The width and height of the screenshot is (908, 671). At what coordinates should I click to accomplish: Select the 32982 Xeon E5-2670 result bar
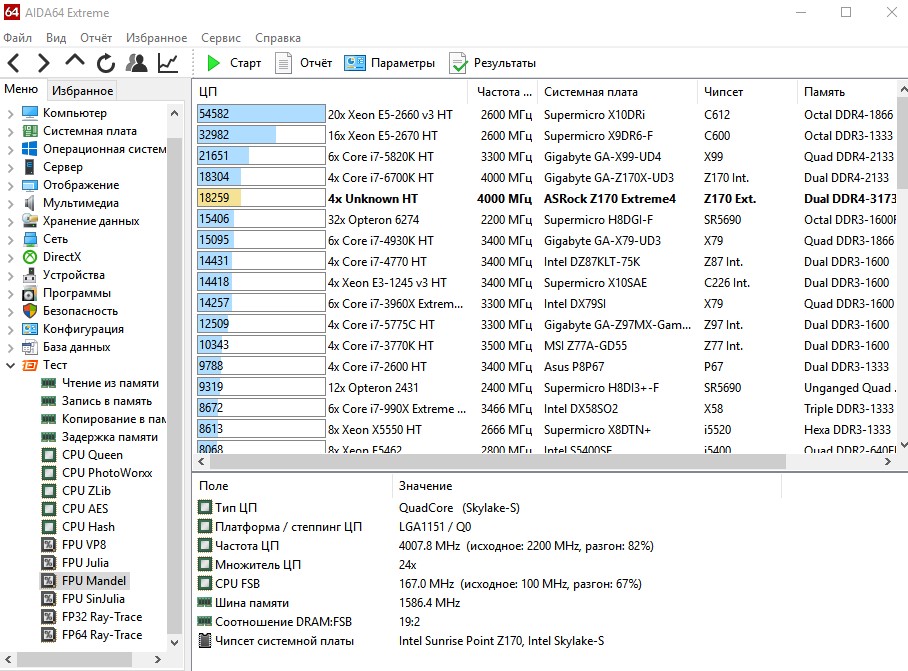point(261,135)
